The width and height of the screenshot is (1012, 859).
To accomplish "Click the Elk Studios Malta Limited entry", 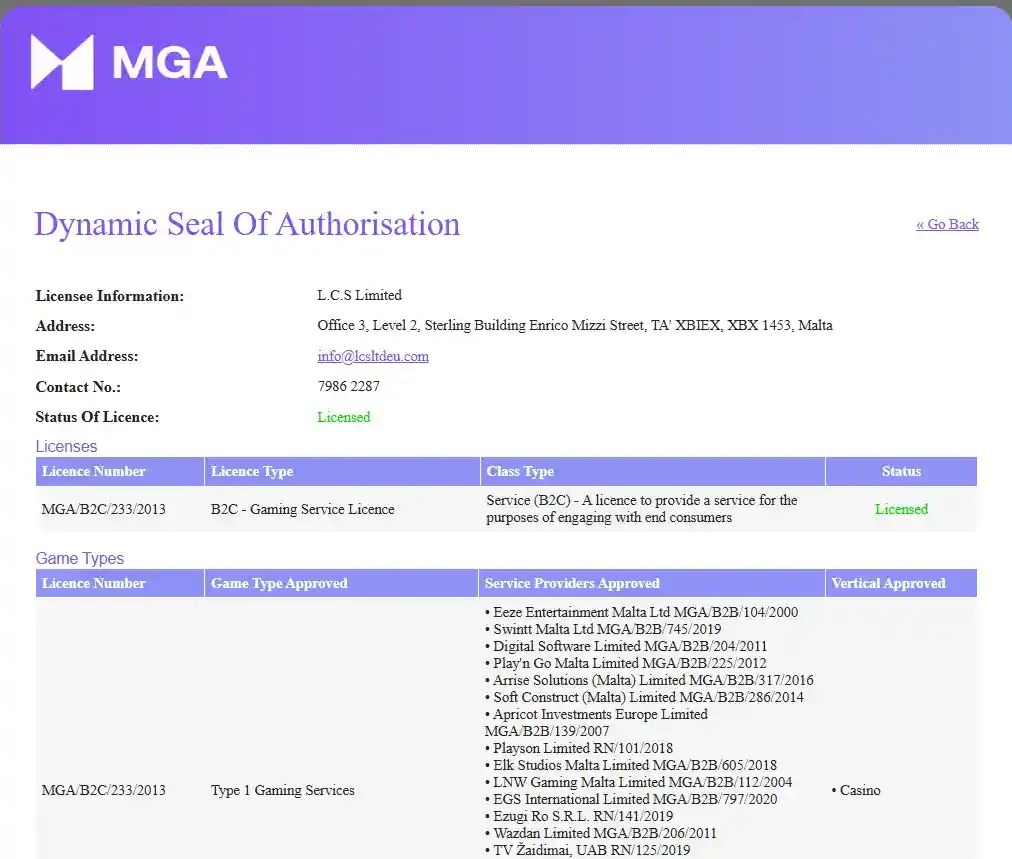I will pyautogui.click(x=631, y=765).
